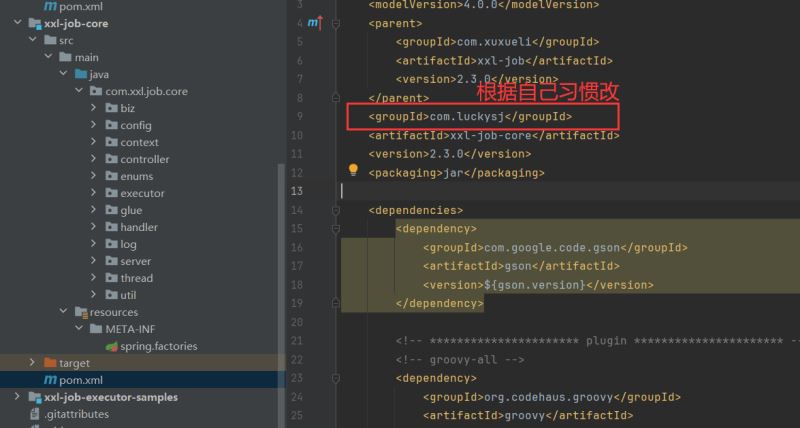Click the .gitattributes file icon
The height and width of the screenshot is (428, 800).
pyautogui.click(x=35, y=414)
